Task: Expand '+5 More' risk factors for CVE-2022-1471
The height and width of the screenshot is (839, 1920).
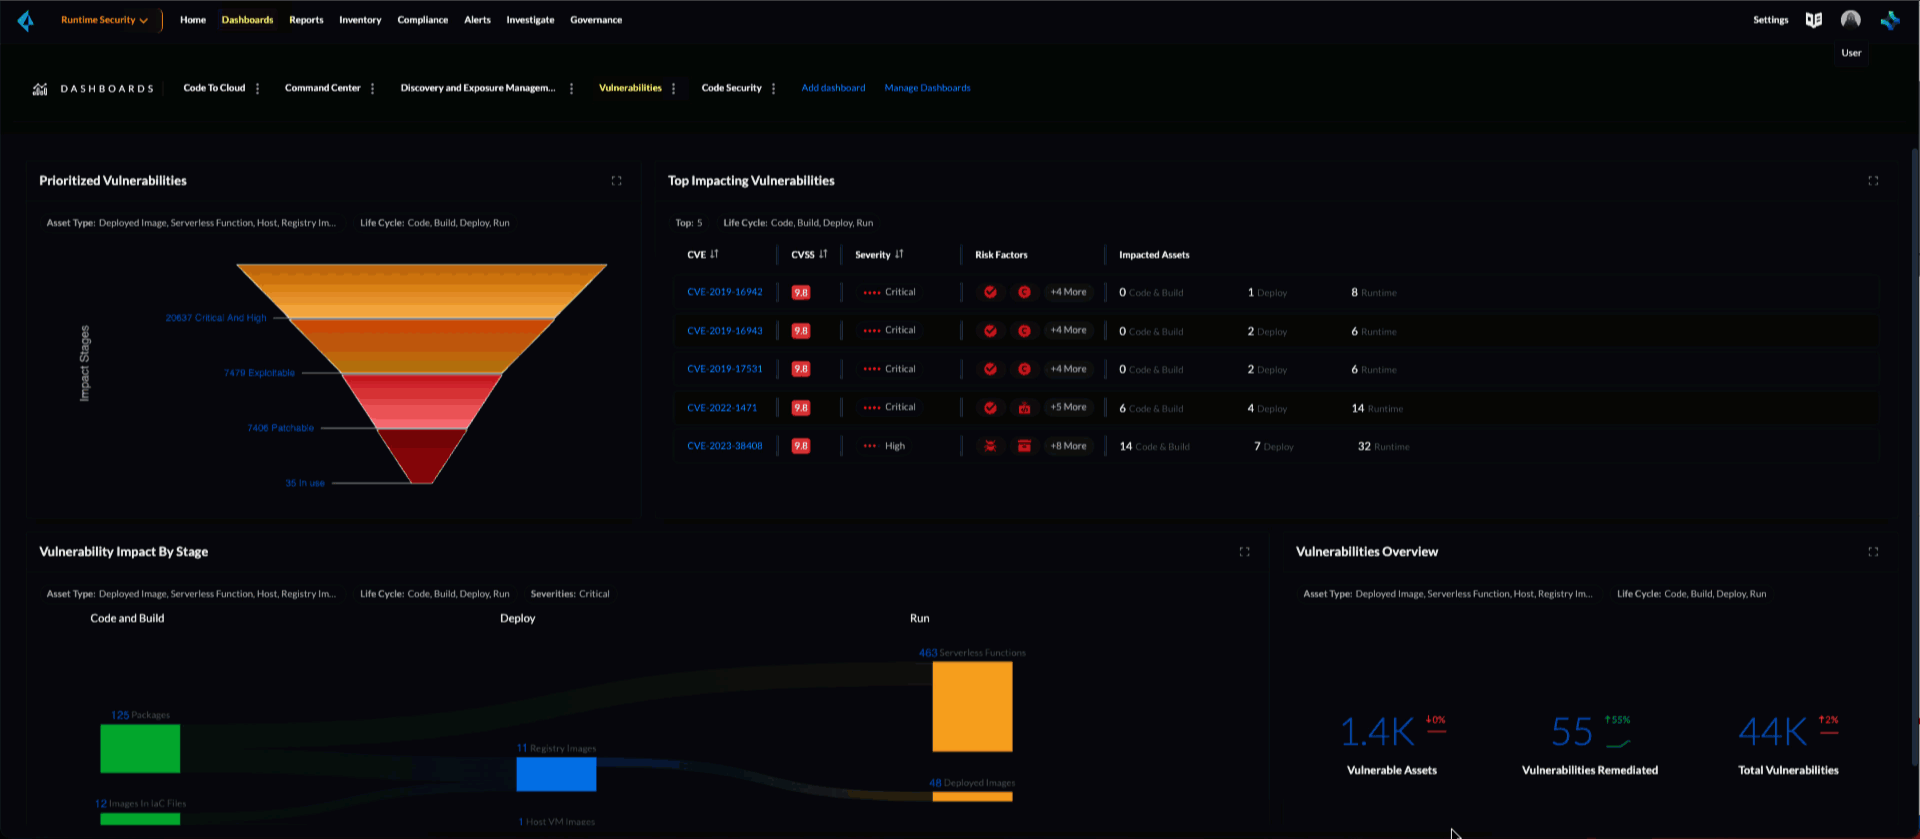Action: pyautogui.click(x=1068, y=408)
